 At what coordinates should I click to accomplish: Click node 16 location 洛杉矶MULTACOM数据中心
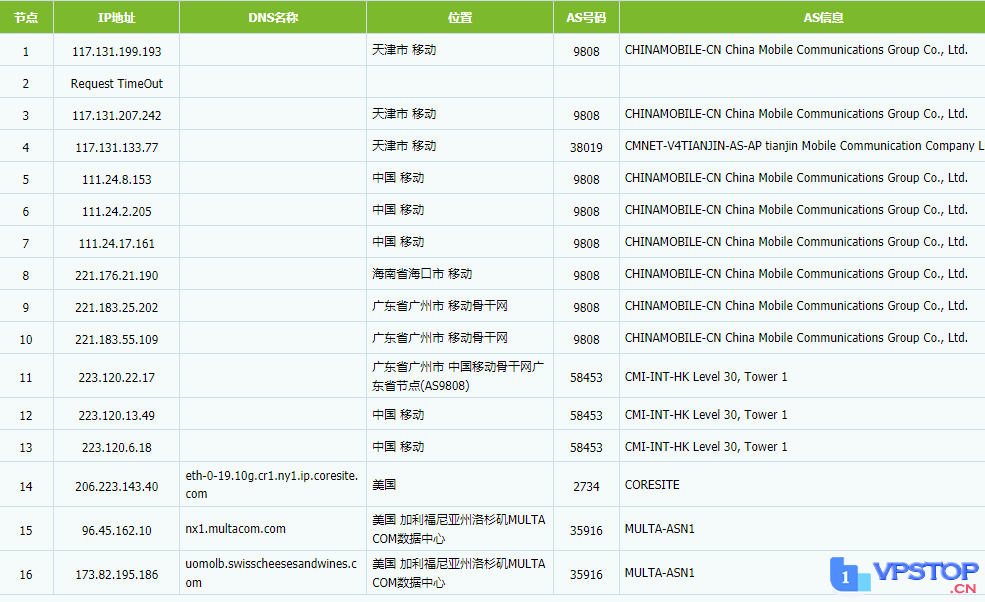click(459, 573)
